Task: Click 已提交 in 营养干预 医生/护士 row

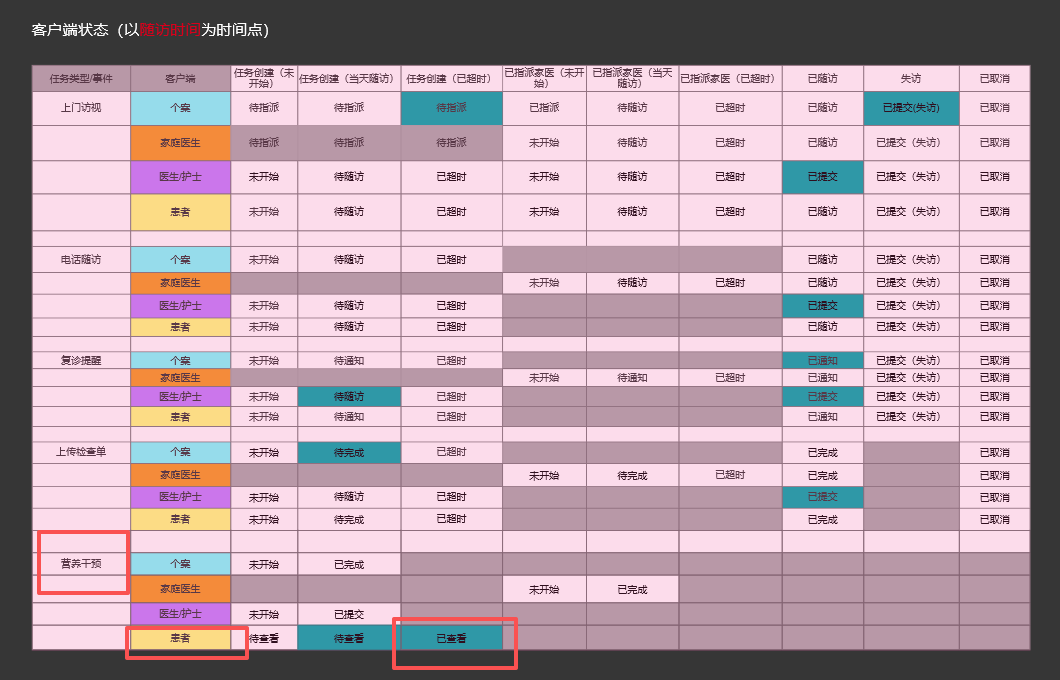Action: (349, 614)
